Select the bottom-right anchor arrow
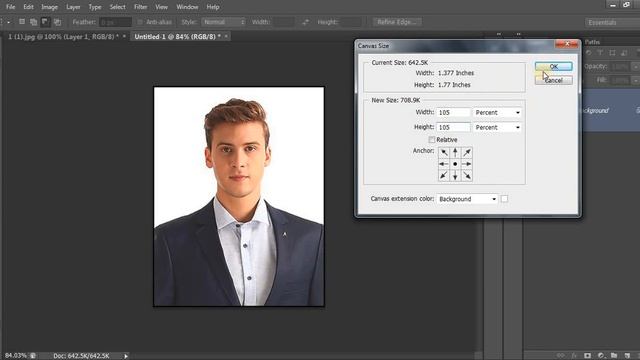 coord(467,176)
